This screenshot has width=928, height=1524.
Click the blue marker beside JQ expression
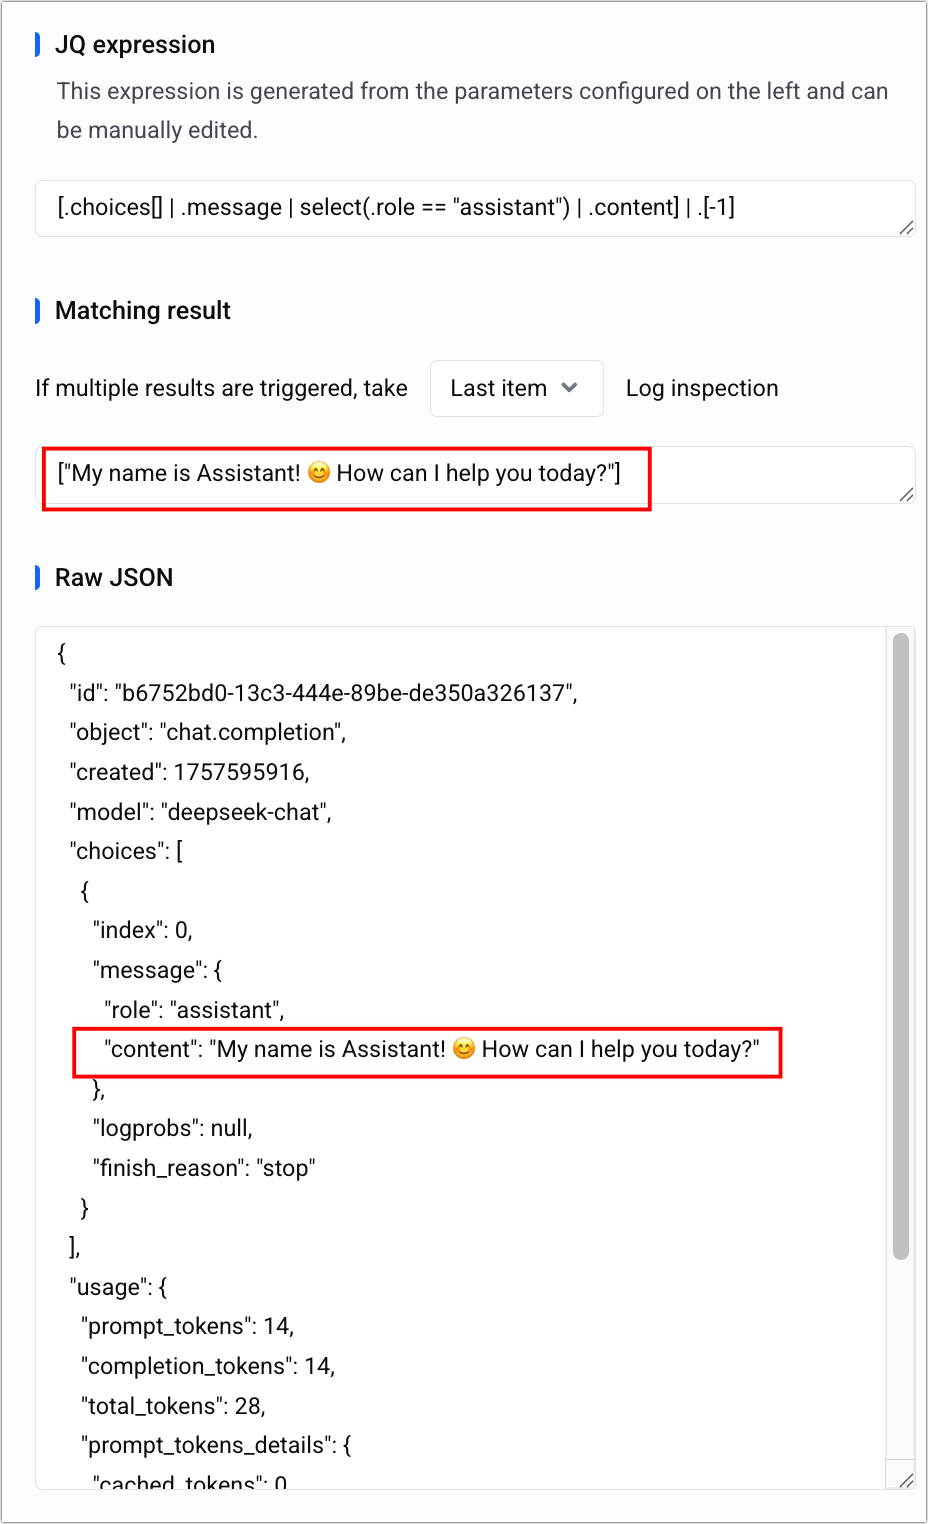tap(38, 45)
